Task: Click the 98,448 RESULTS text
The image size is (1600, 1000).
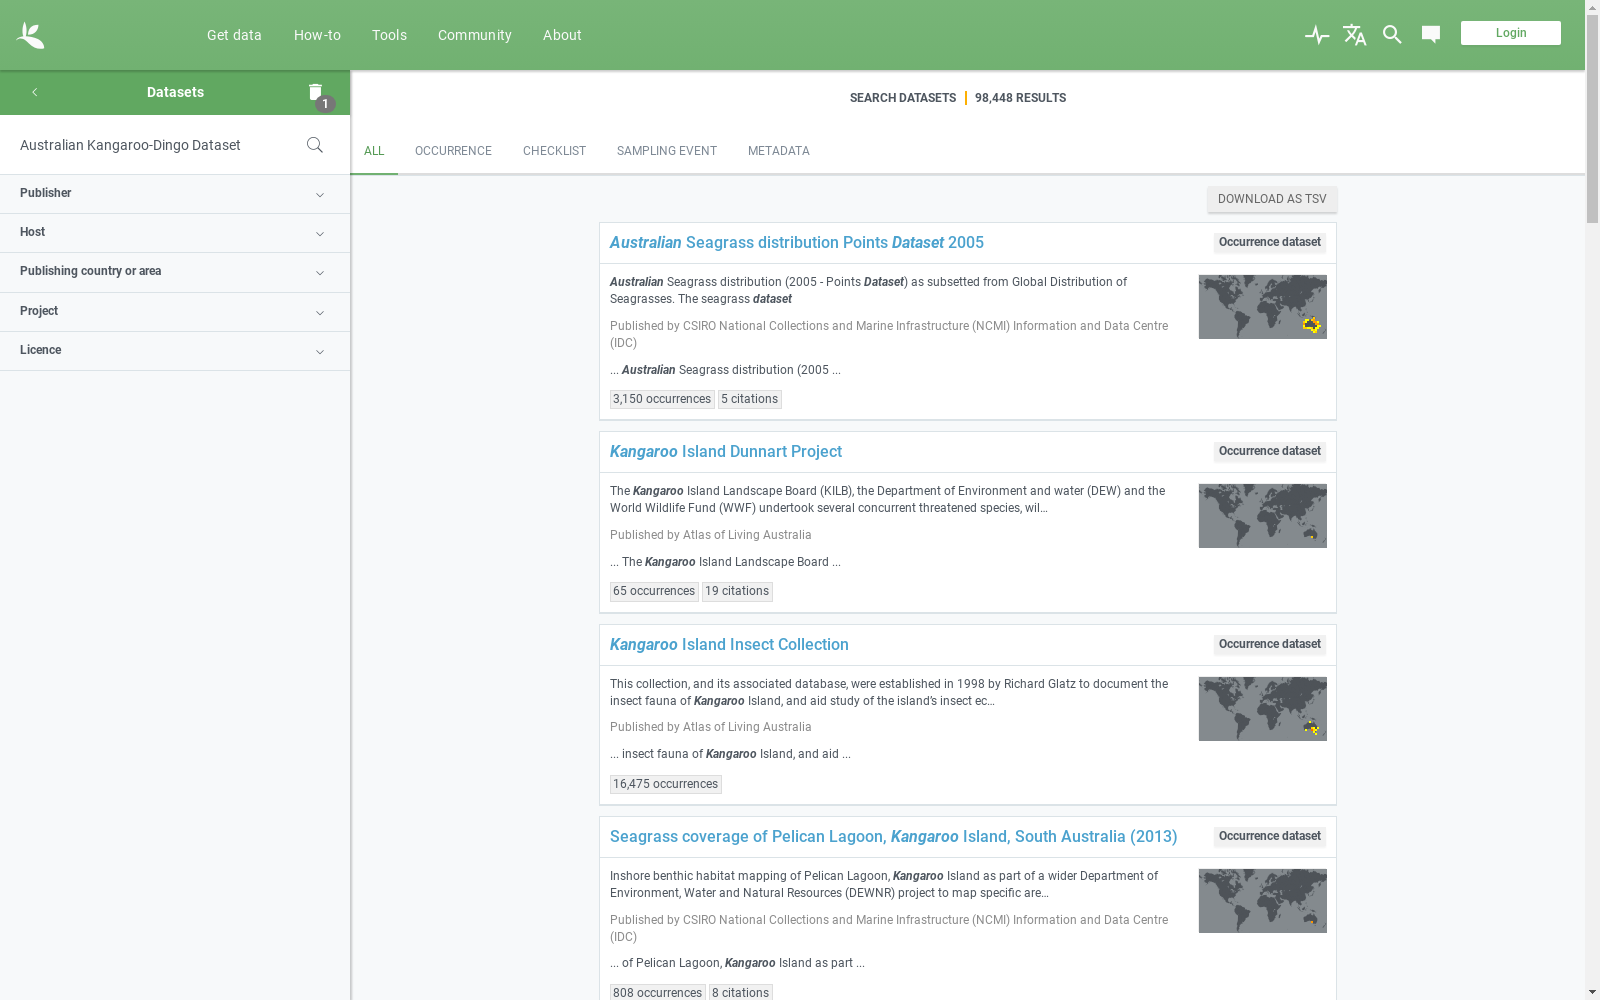Action: pyautogui.click(x=1020, y=98)
